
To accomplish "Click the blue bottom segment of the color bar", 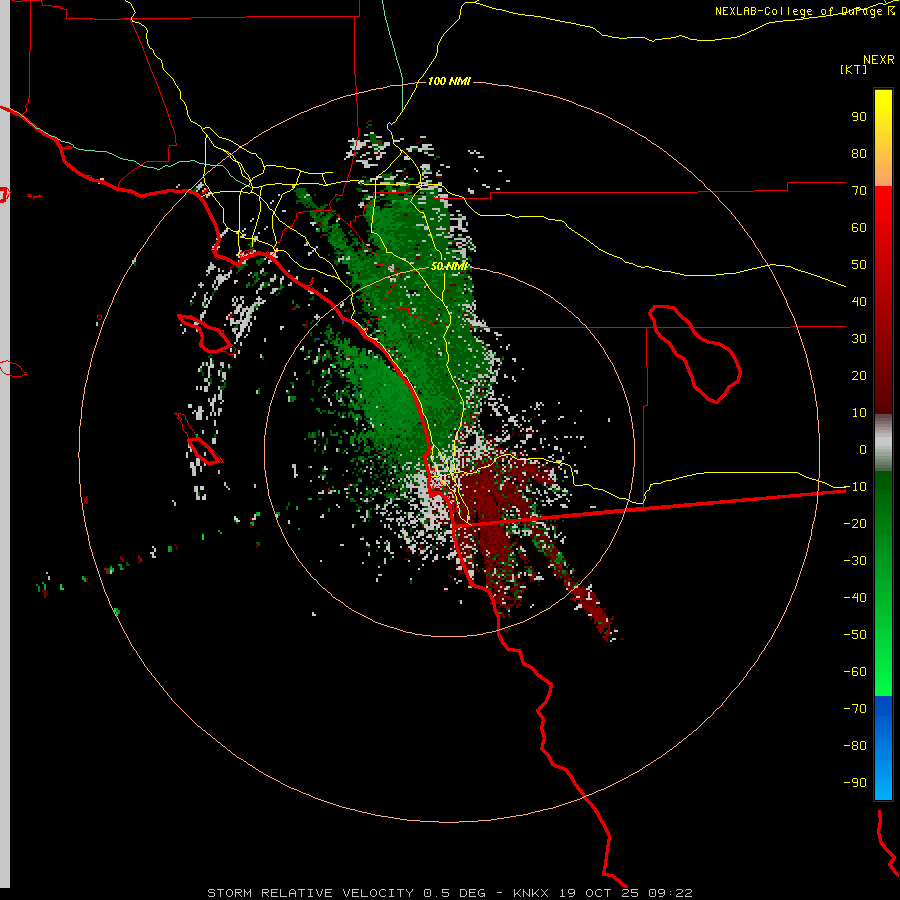I will [x=883, y=748].
